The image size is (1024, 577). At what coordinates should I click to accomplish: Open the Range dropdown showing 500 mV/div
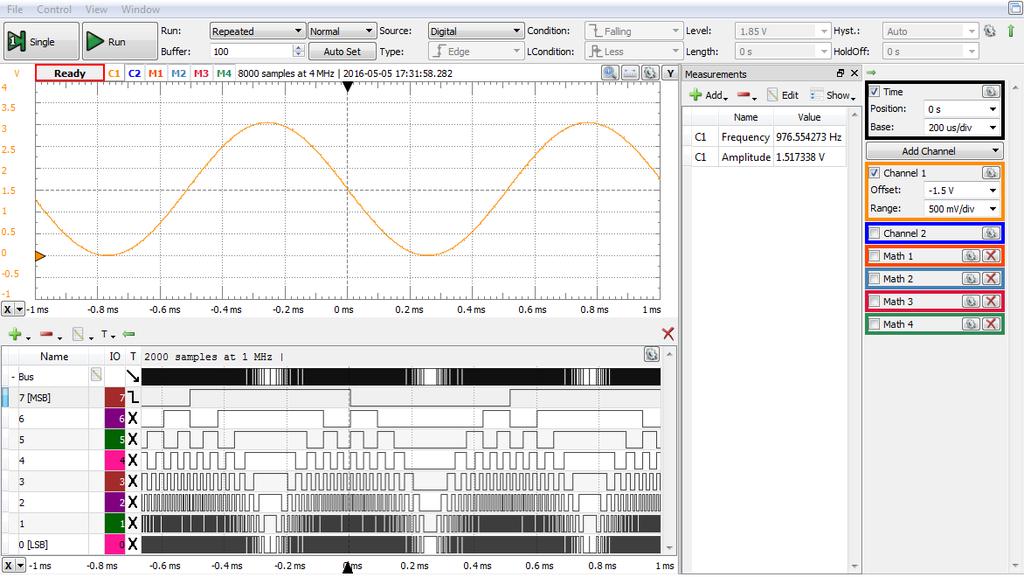[x=961, y=209]
